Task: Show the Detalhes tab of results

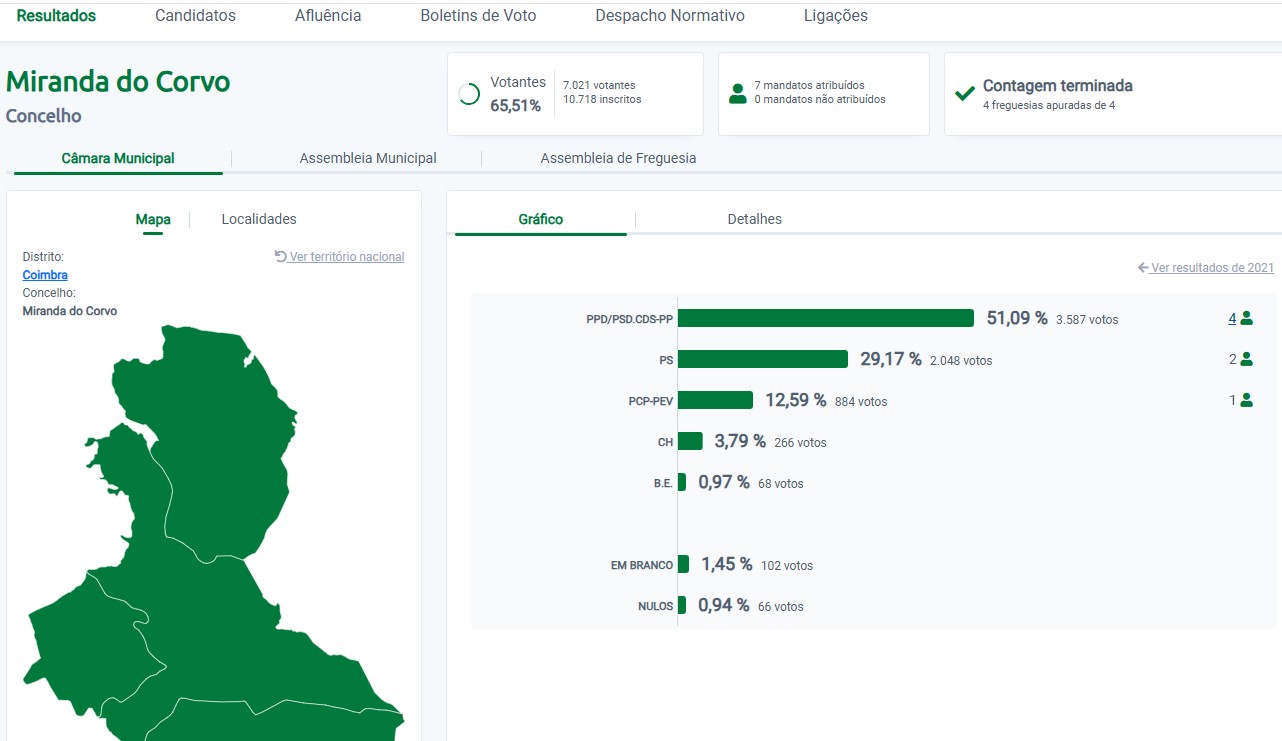Action: [754, 219]
